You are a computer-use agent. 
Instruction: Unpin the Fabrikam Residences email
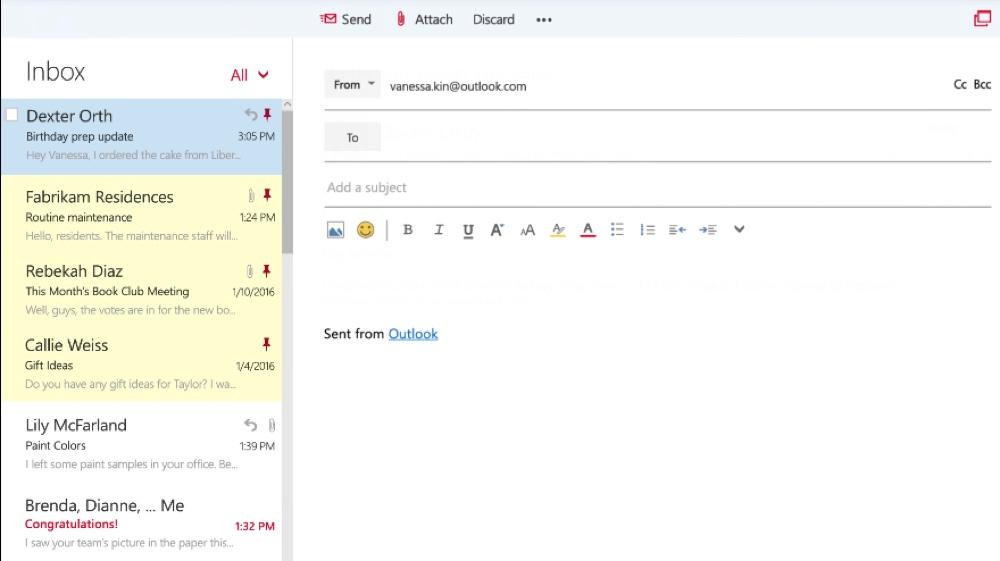point(267,195)
